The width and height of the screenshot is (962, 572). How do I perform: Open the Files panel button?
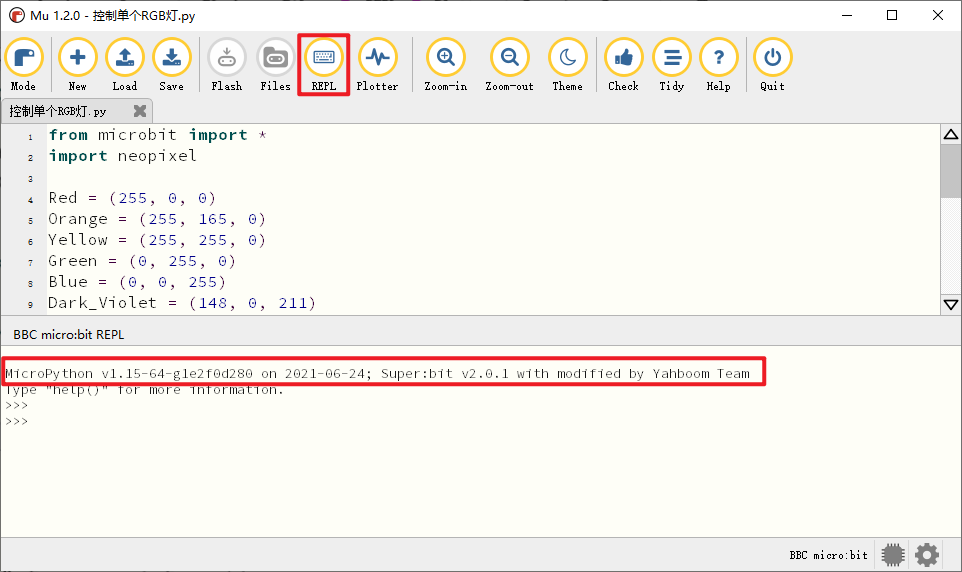(275, 64)
